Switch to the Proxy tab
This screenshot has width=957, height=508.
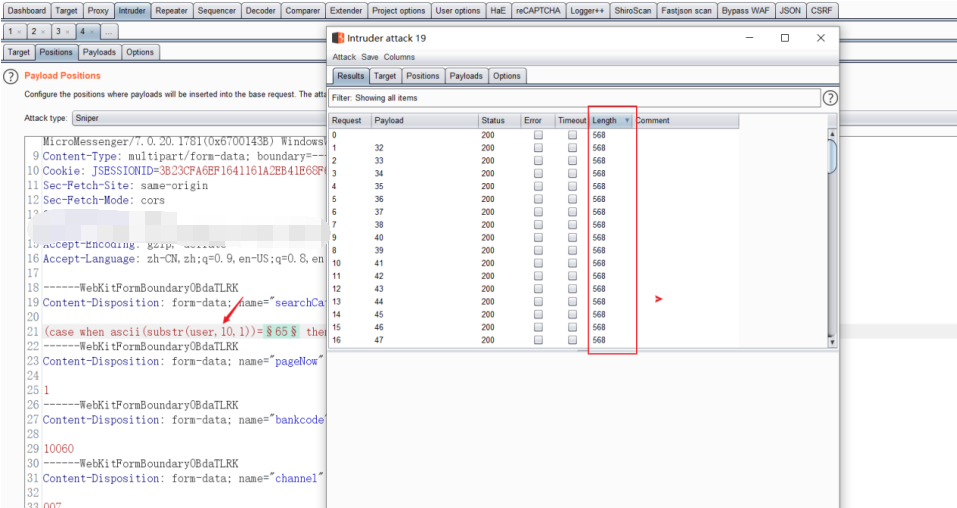point(98,10)
